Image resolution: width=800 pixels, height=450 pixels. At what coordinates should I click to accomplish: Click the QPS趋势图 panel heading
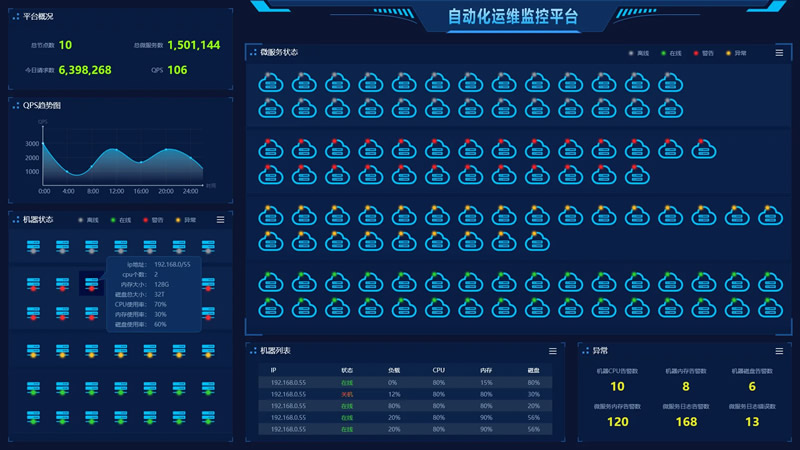42,106
